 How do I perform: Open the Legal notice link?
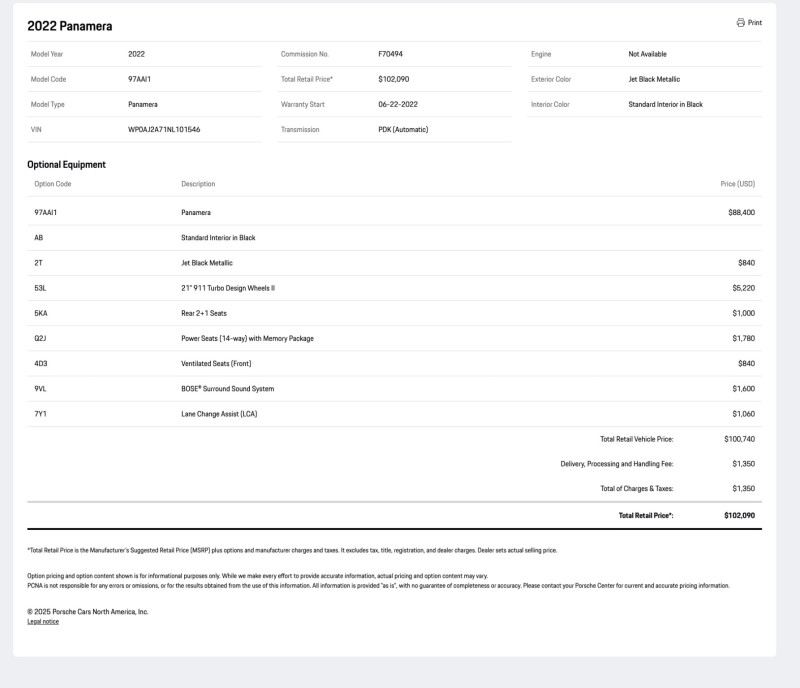coord(43,622)
